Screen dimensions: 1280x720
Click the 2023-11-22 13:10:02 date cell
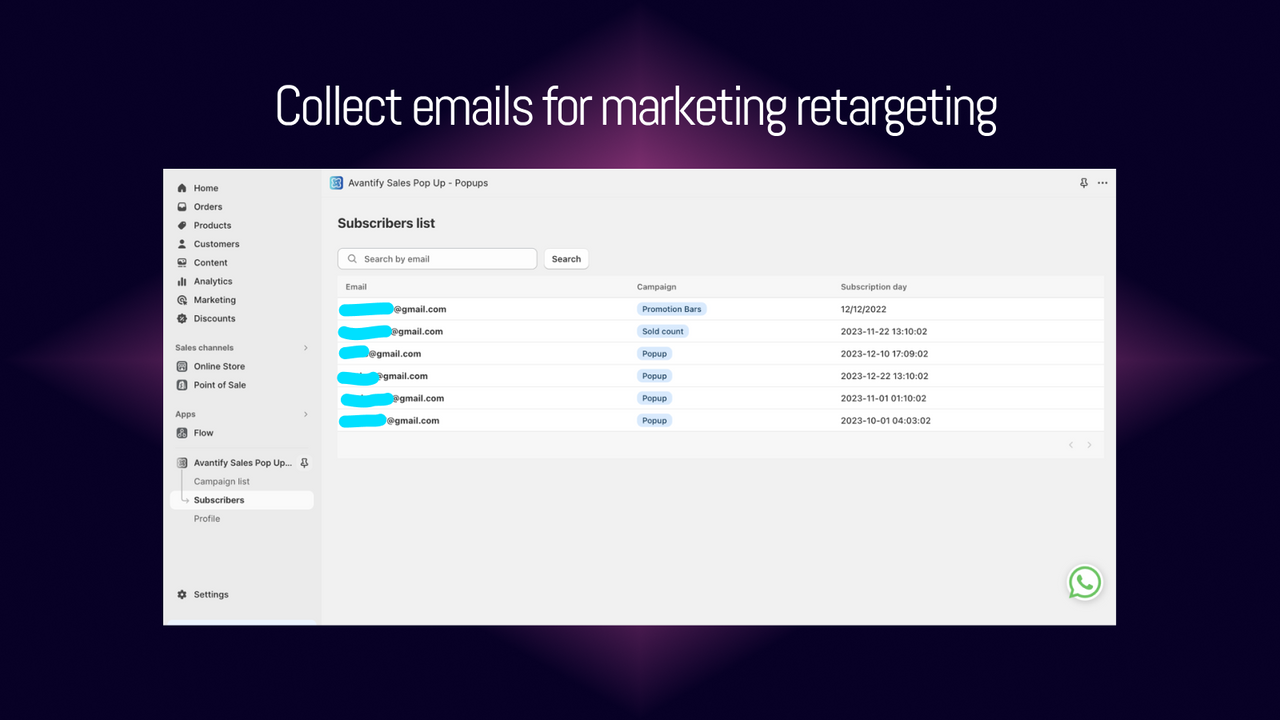[884, 331]
